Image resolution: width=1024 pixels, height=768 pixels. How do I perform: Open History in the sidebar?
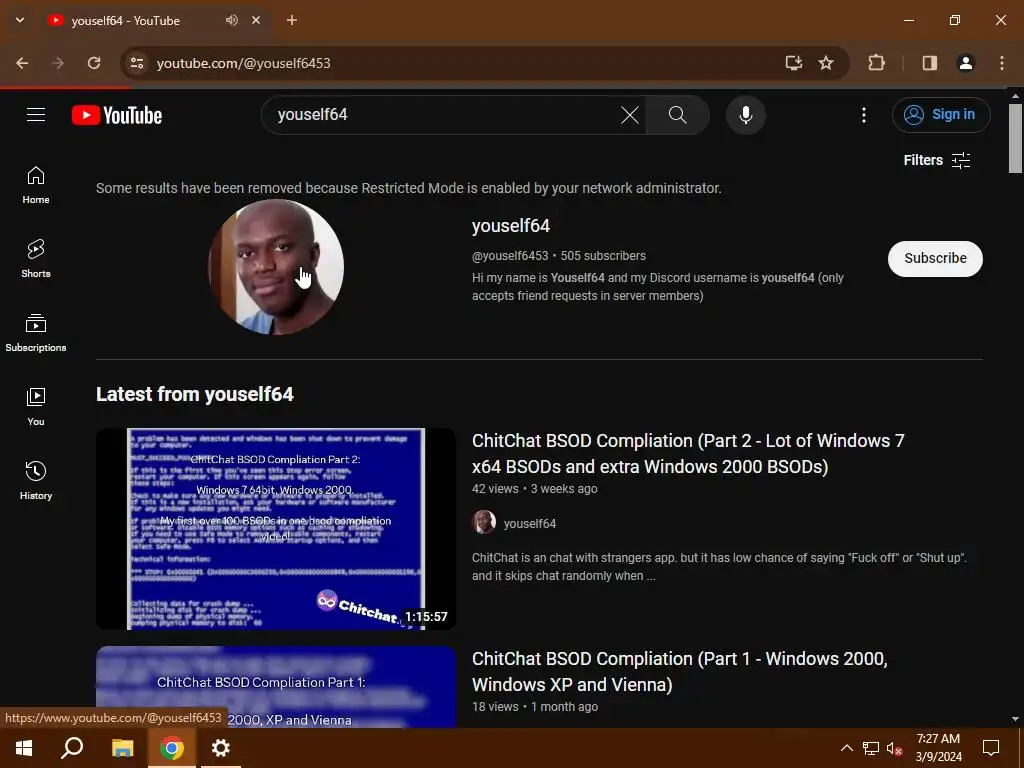36,480
